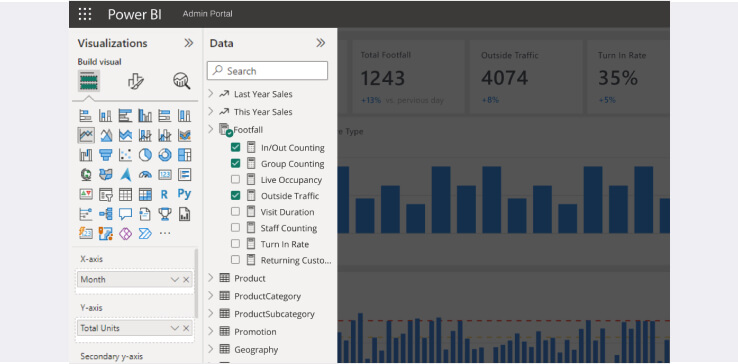The width and height of the screenshot is (738, 364).
Task: Pick the waterfall chart visual
Action: coord(86,155)
